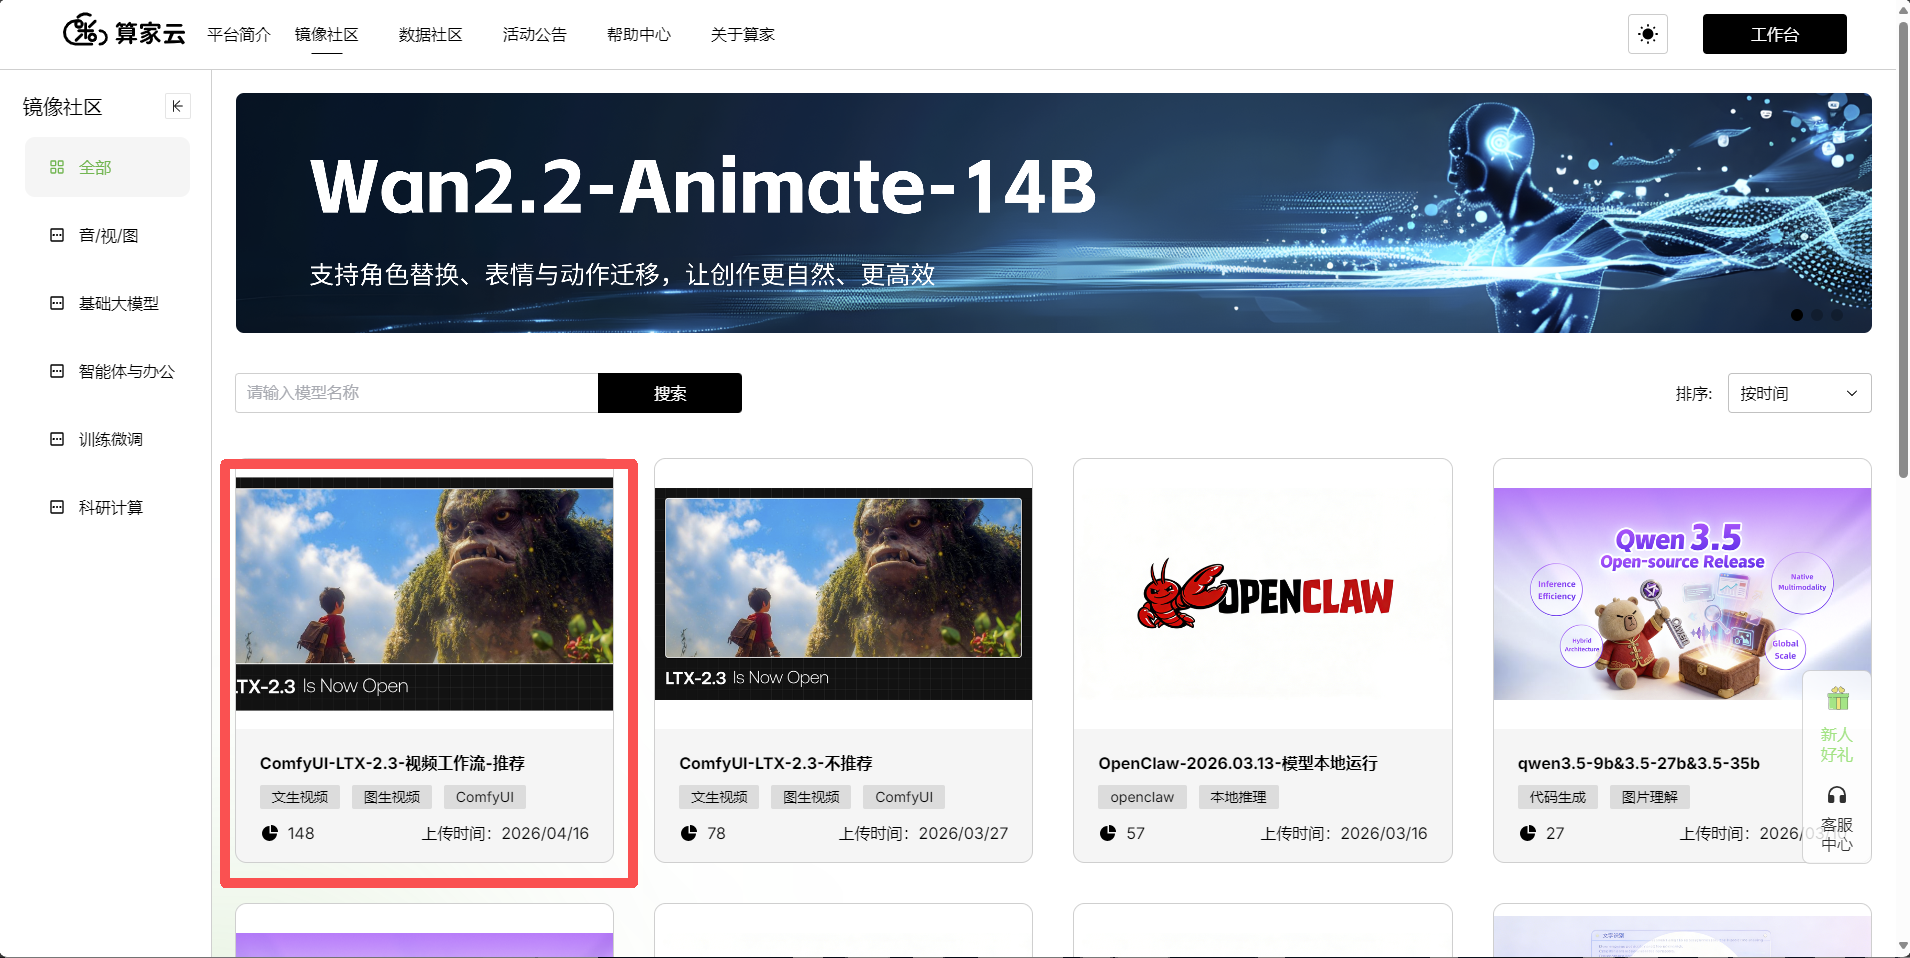The width and height of the screenshot is (1910, 958).
Task: Open the Qwen 3.5 thumbnail image
Action: click(1682, 594)
